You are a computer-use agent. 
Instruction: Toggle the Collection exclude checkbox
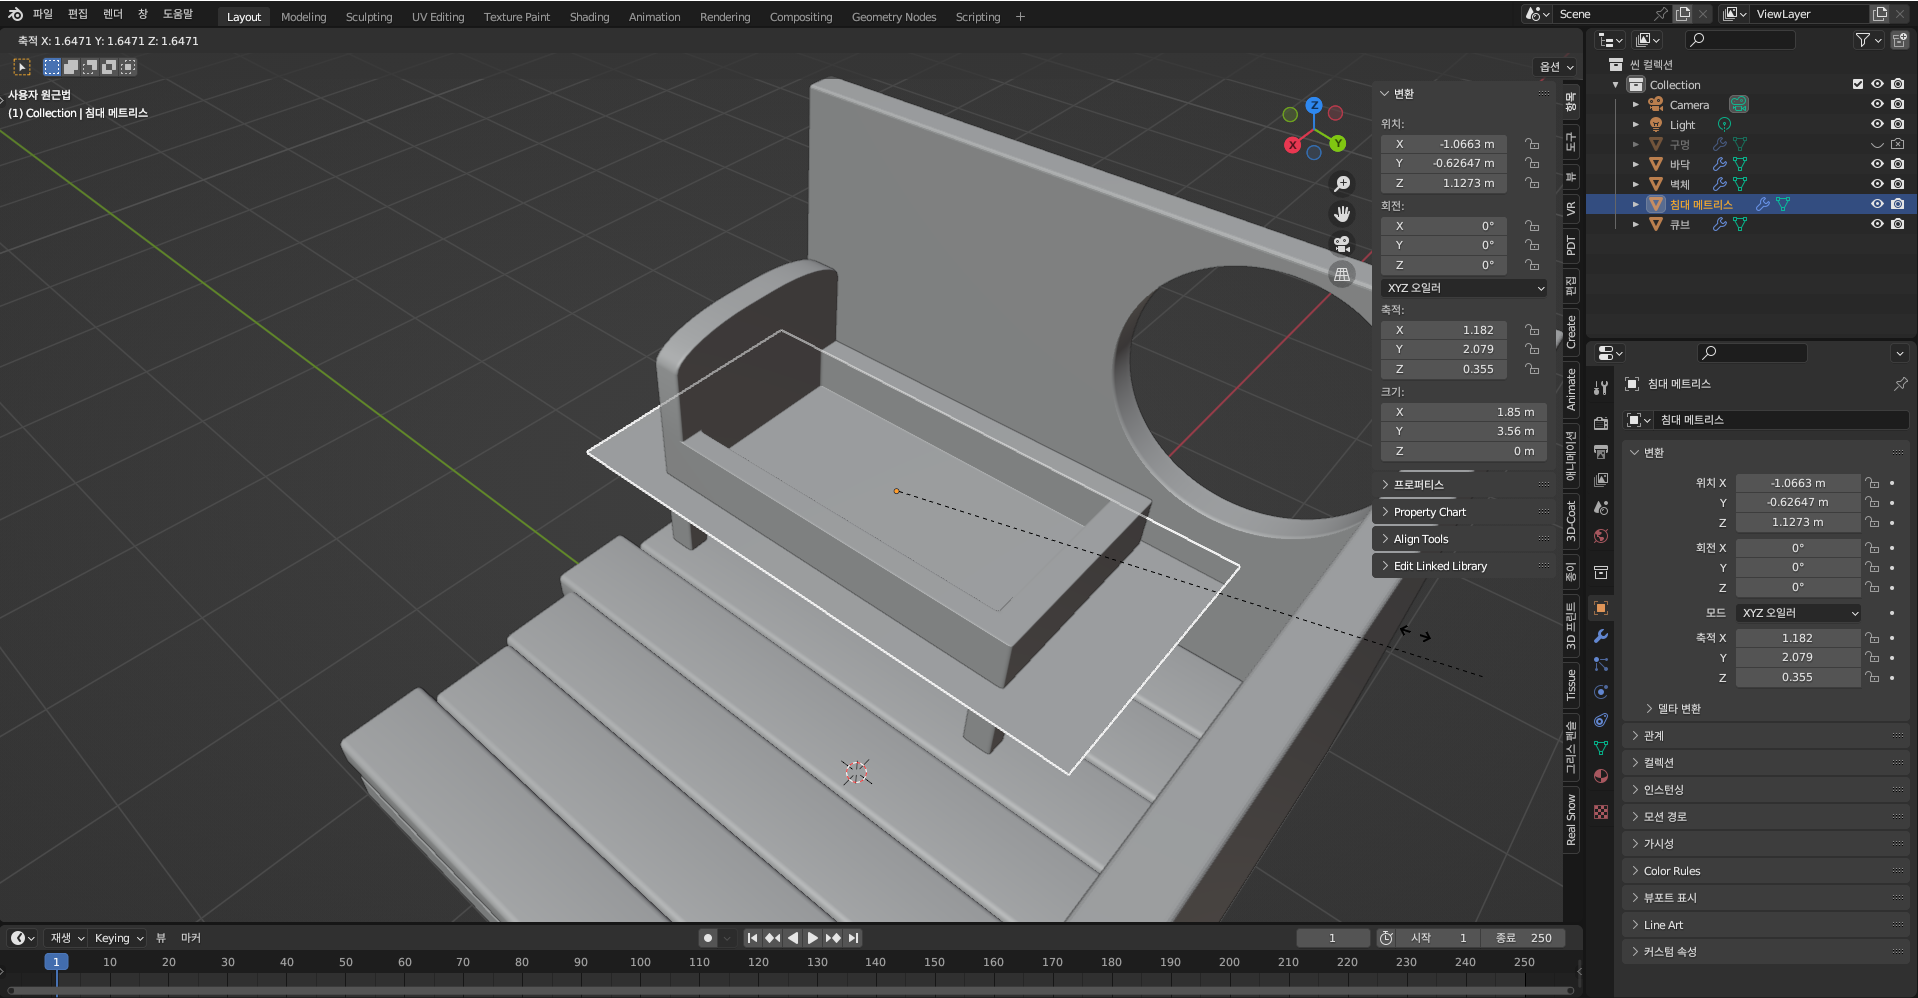[1858, 85]
